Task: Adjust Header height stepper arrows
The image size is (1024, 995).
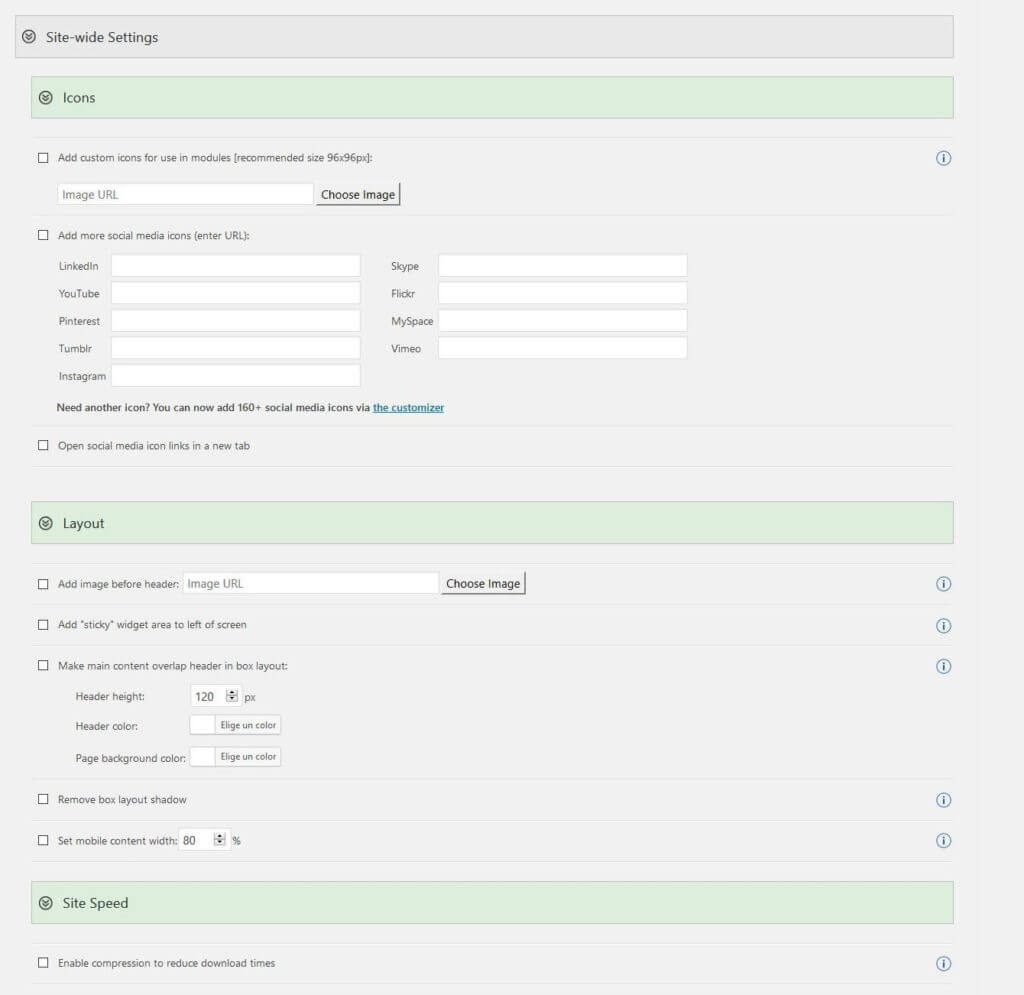Action: tap(232, 696)
